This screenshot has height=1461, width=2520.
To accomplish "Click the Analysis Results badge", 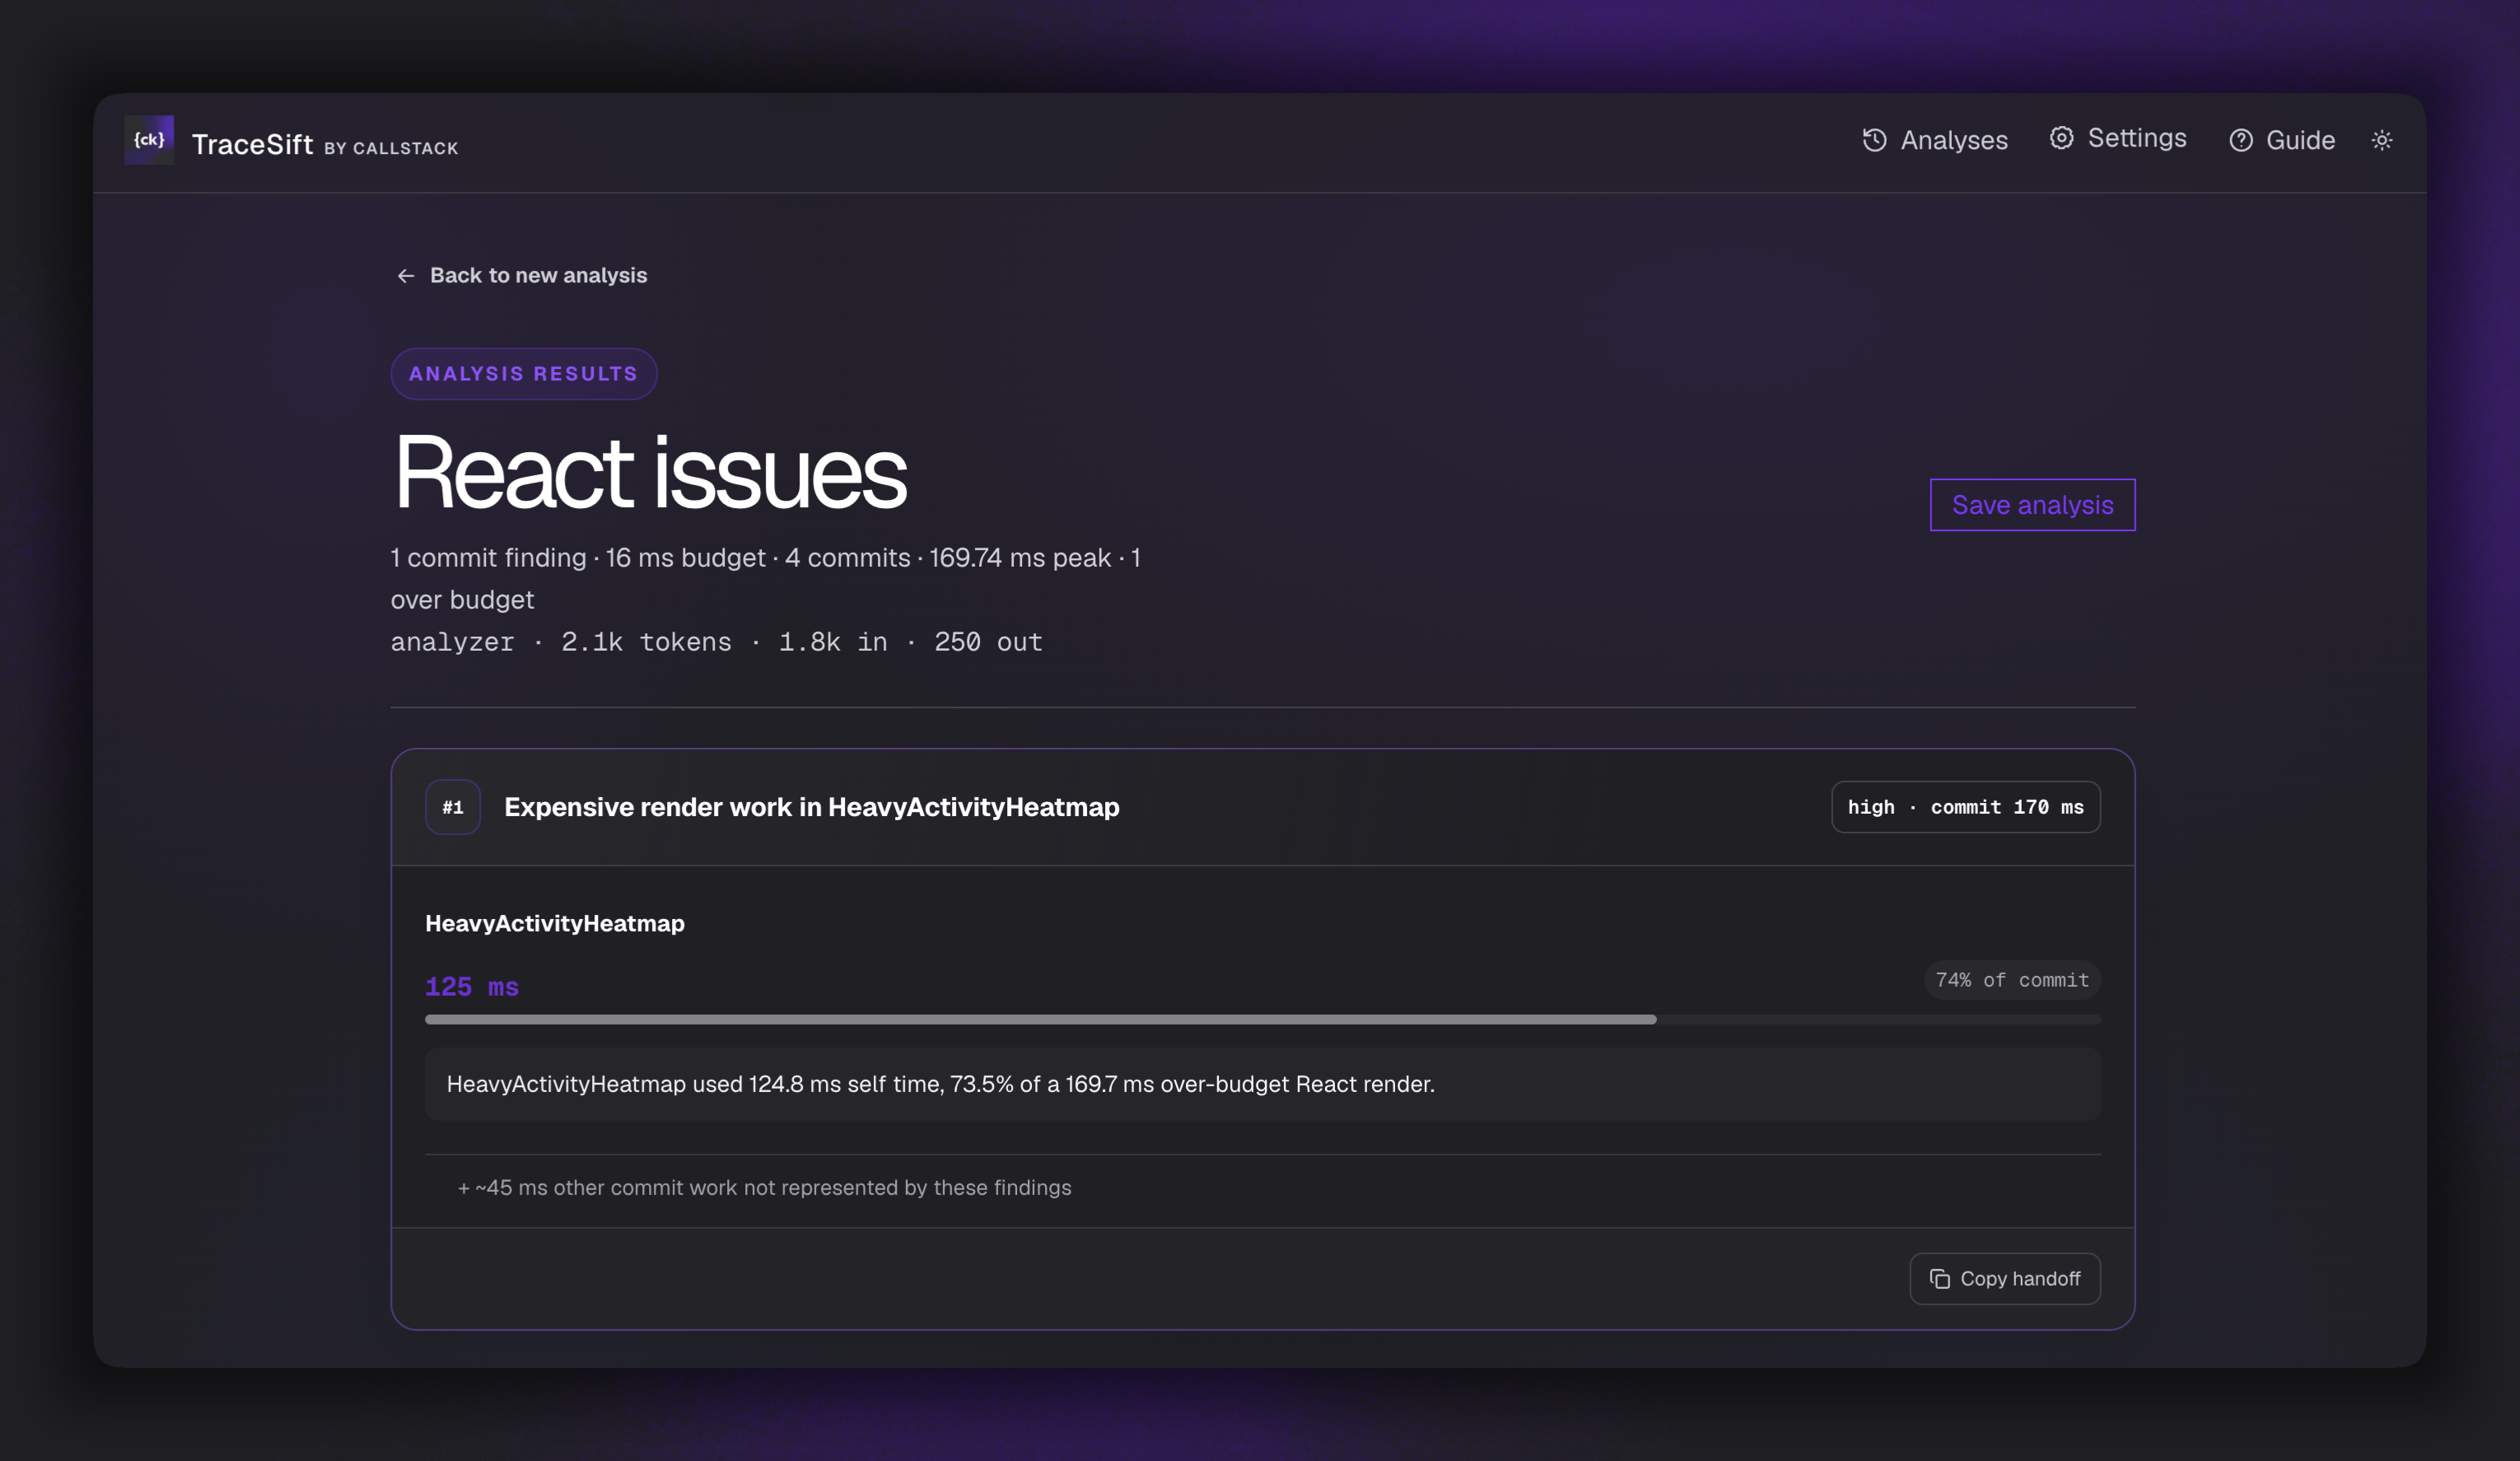I will click(x=523, y=374).
